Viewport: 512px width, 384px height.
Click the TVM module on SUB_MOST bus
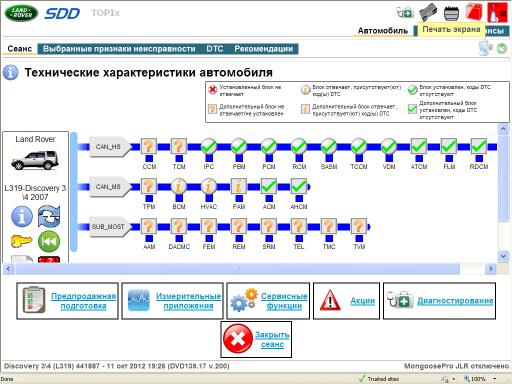[x=359, y=226]
